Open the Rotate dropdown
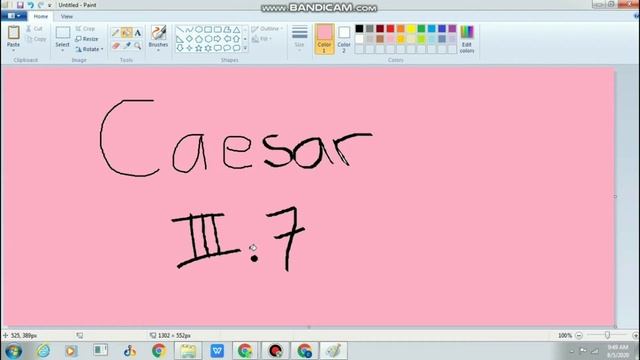This screenshot has height=360, width=640. point(89,49)
